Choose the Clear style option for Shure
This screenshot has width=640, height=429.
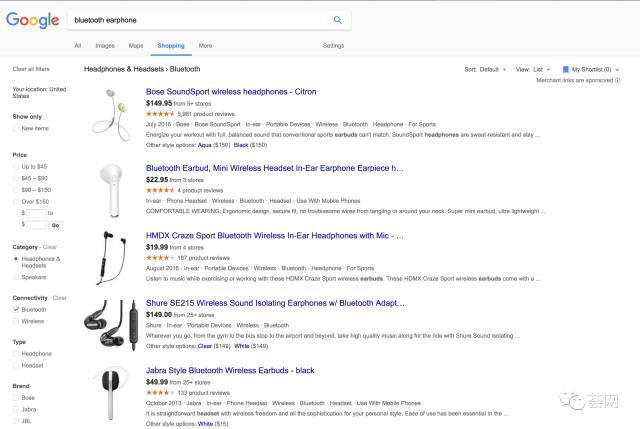(204, 346)
